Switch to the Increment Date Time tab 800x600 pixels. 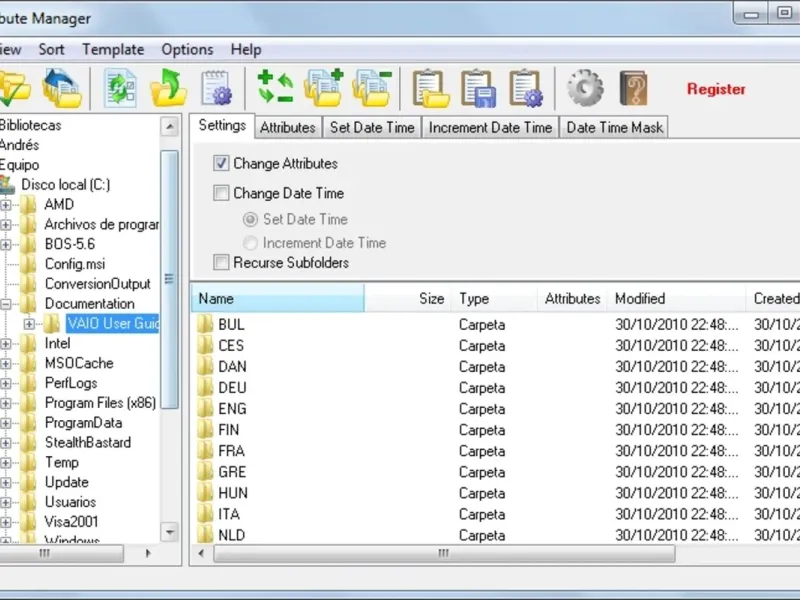(490, 128)
